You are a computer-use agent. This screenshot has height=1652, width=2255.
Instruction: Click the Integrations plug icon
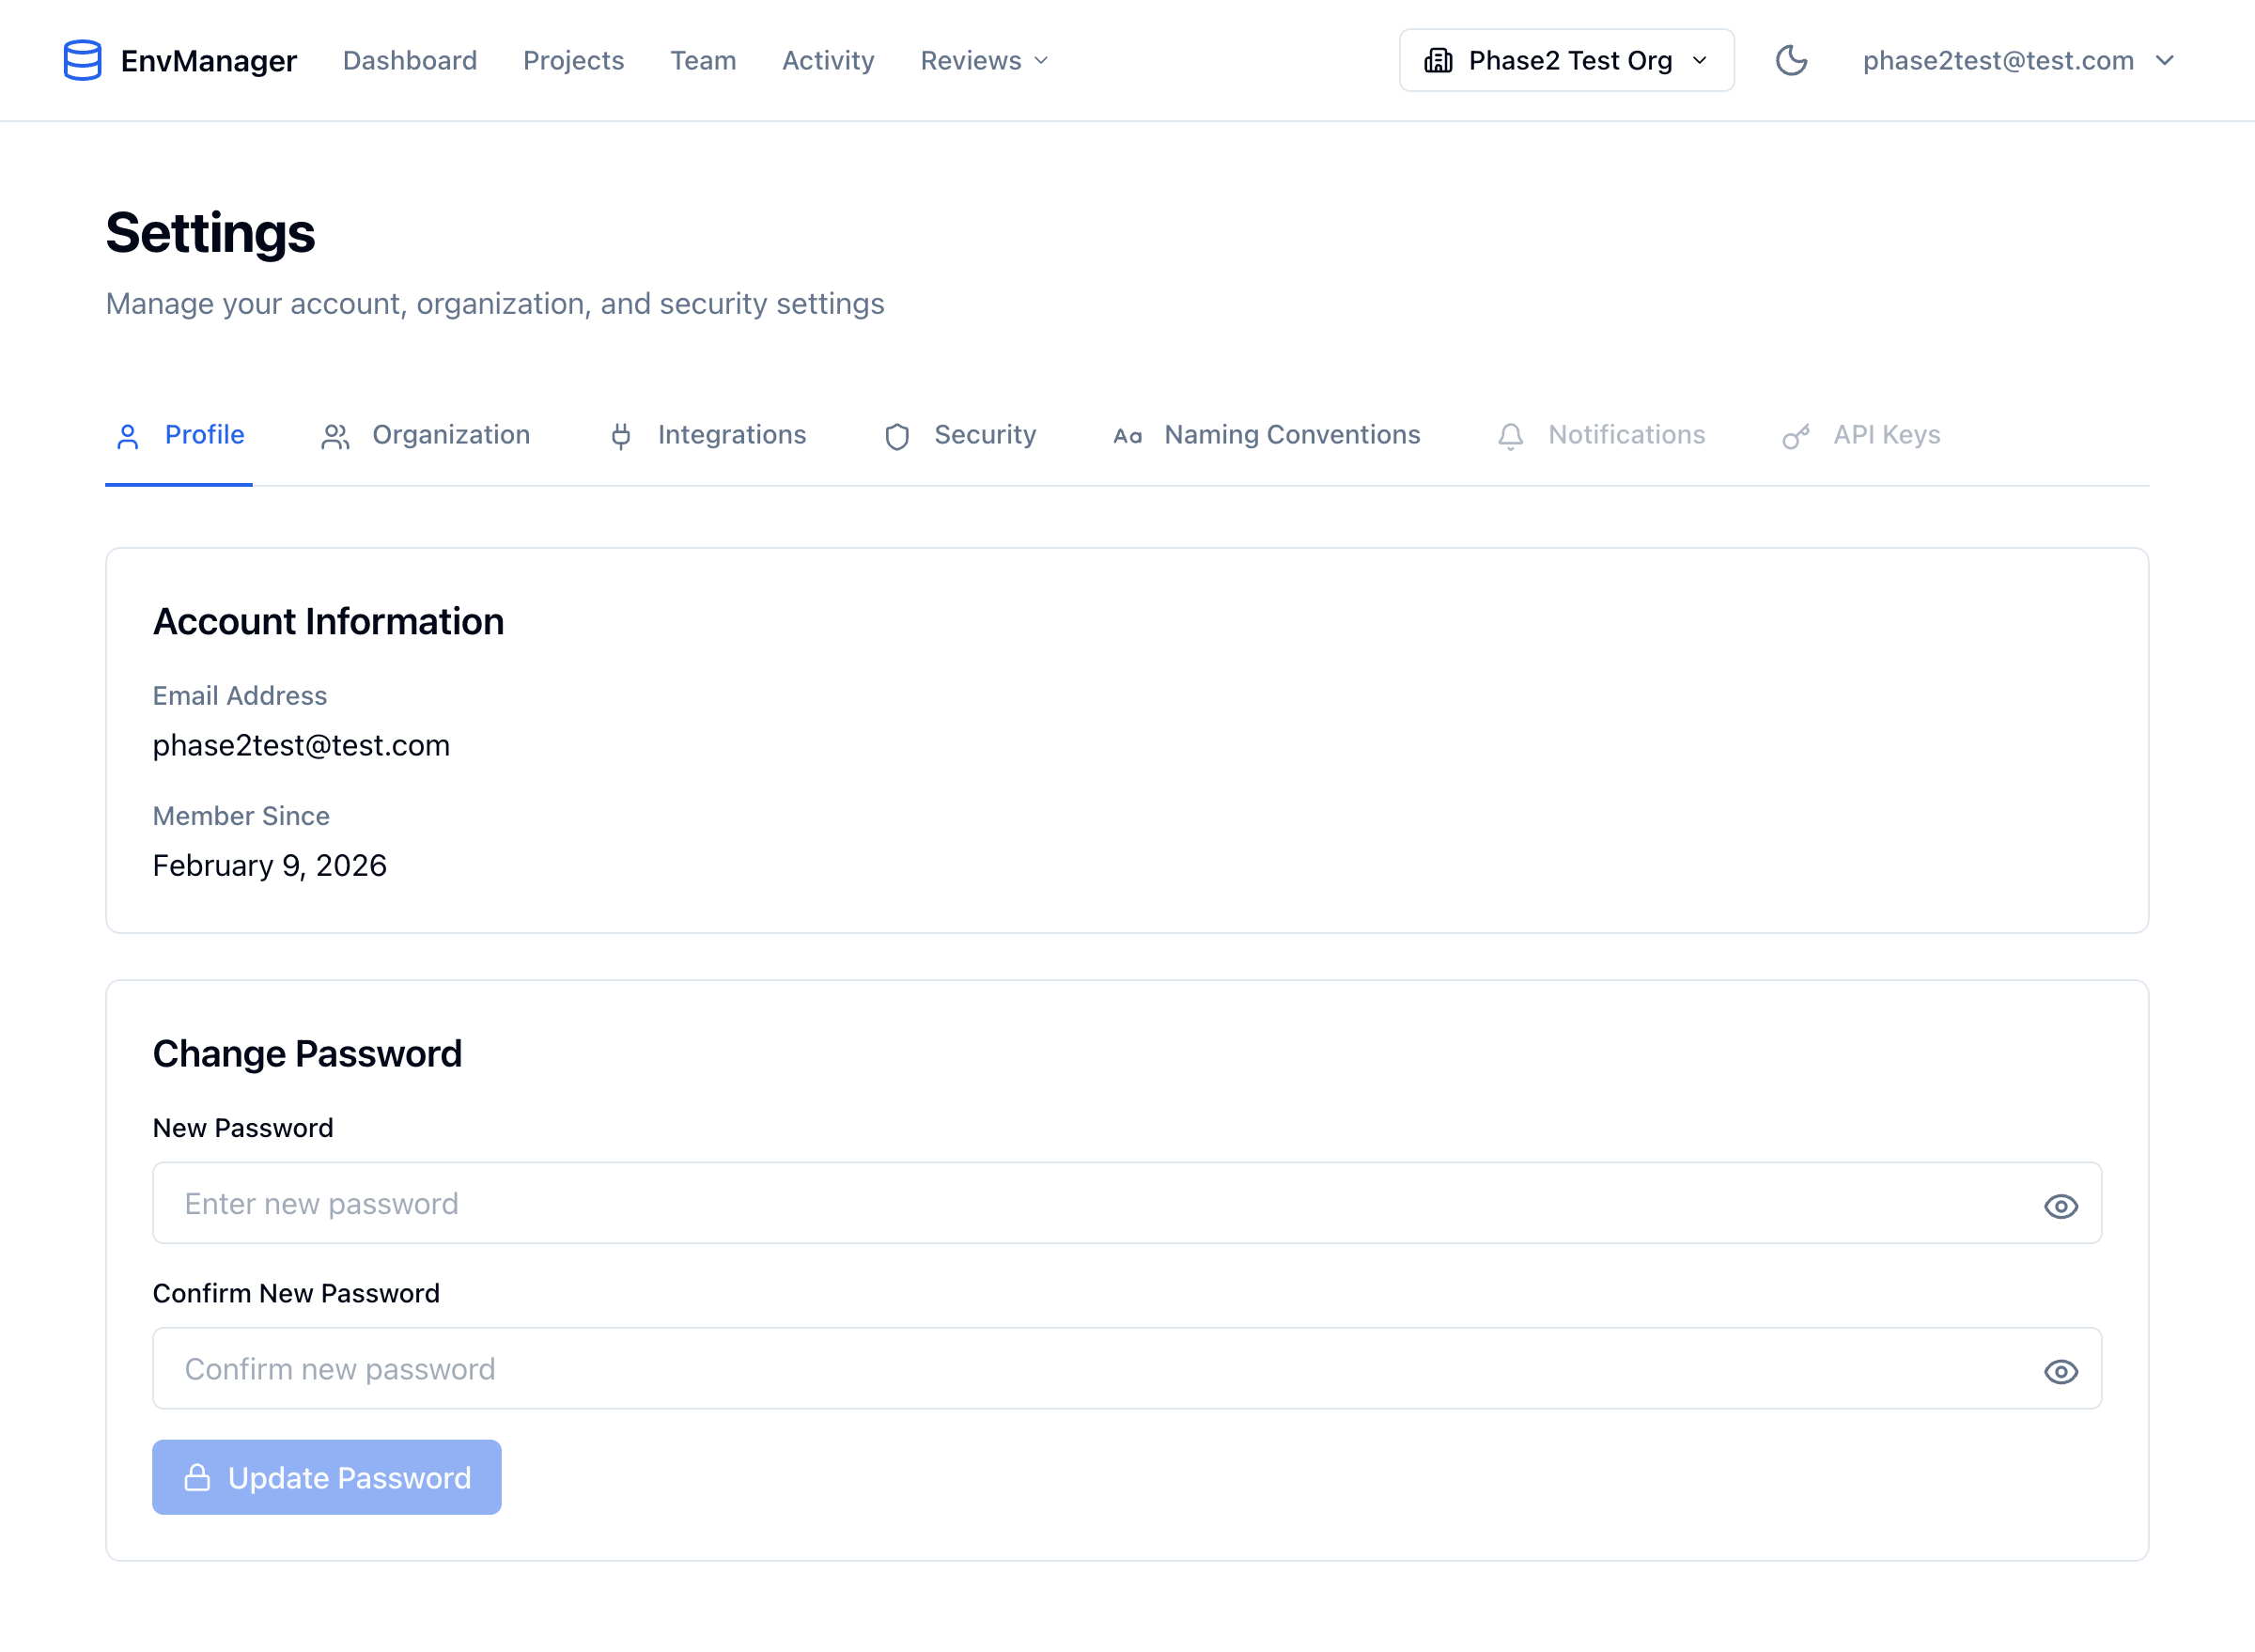coord(621,436)
